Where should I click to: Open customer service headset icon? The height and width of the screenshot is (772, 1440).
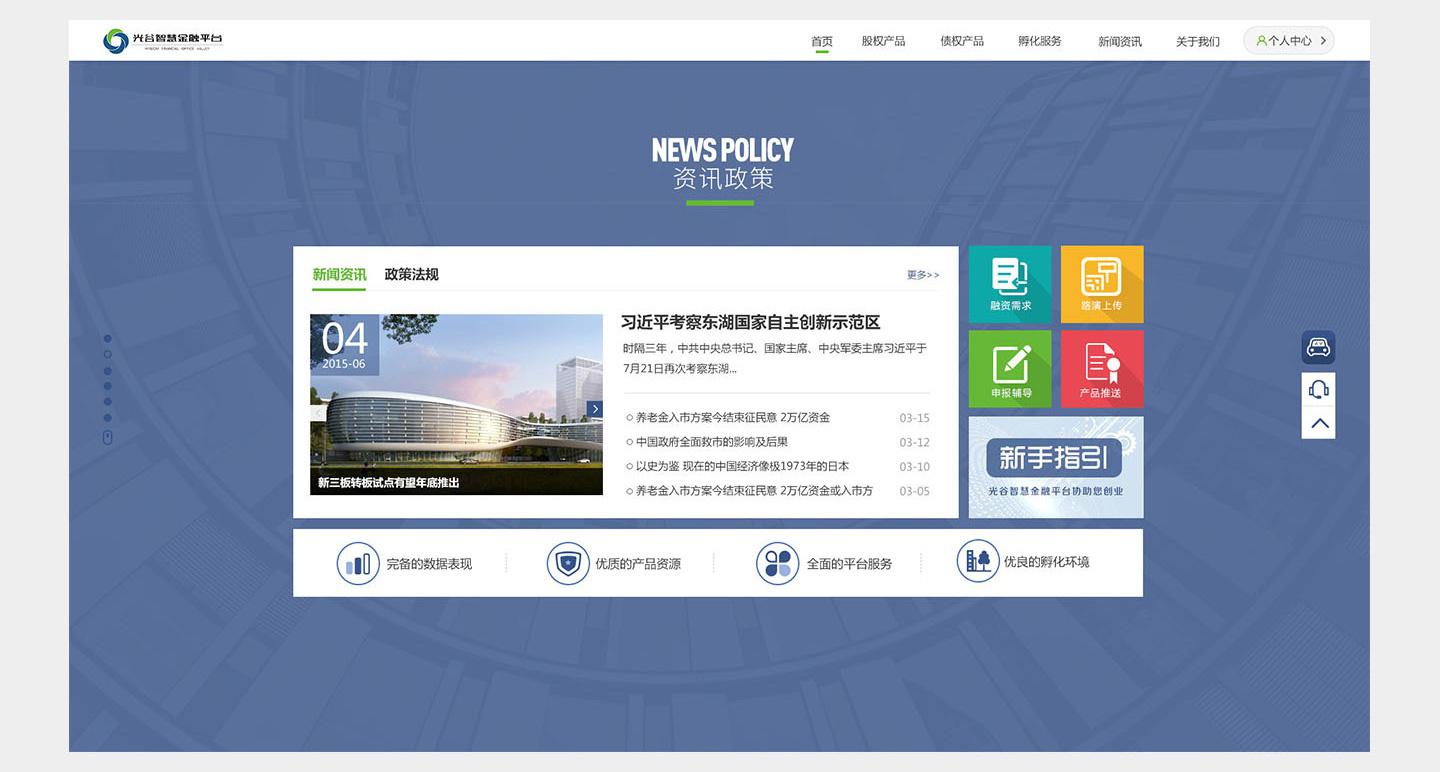pos(1318,389)
